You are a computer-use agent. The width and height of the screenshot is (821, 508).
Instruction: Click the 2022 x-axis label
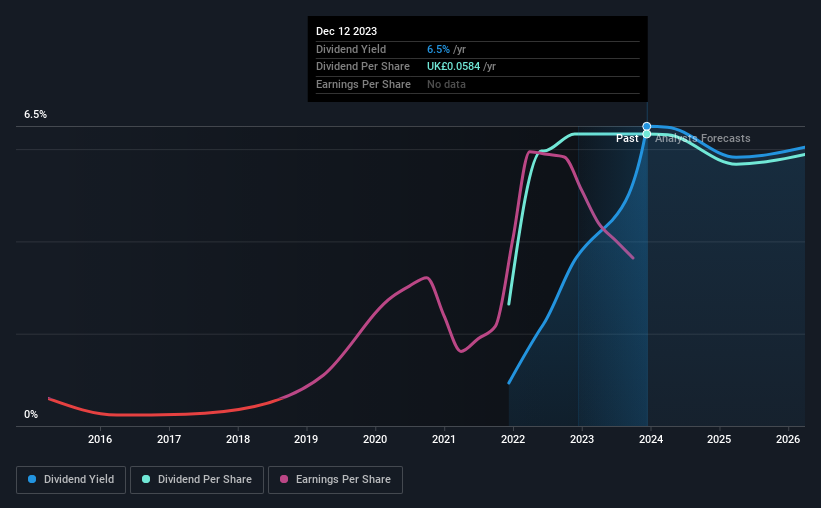point(513,439)
